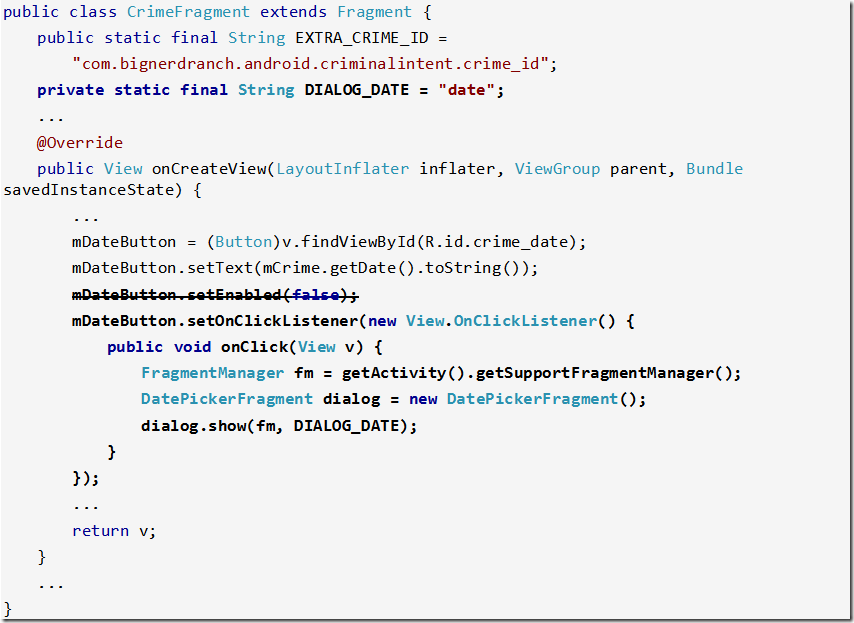Click the return v; statement

click(x=114, y=530)
